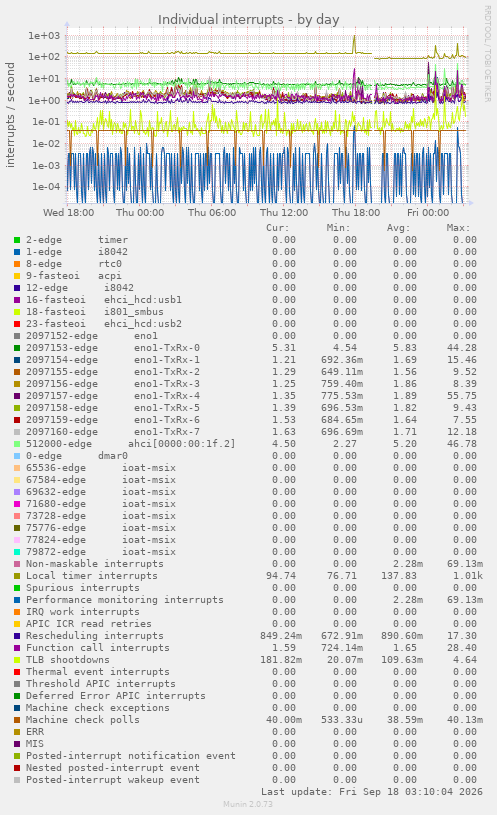Image resolution: width=497 pixels, height=815 pixels.
Task: Click the graph title Individual interrupts - by day
Action: click(x=248, y=20)
